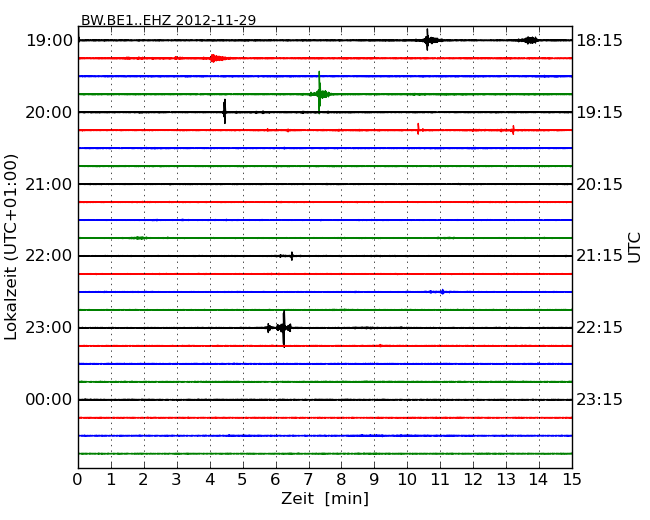Click x-axis tick label 0

click(78, 479)
